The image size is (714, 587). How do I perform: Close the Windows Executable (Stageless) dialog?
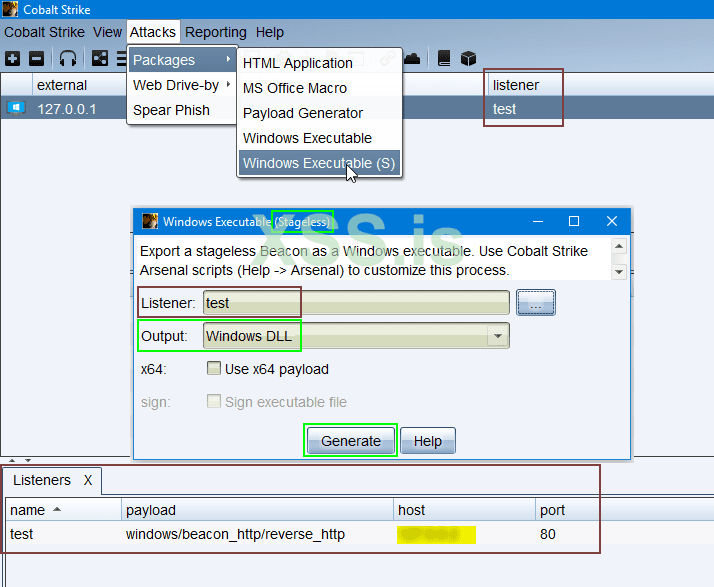click(612, 221)
